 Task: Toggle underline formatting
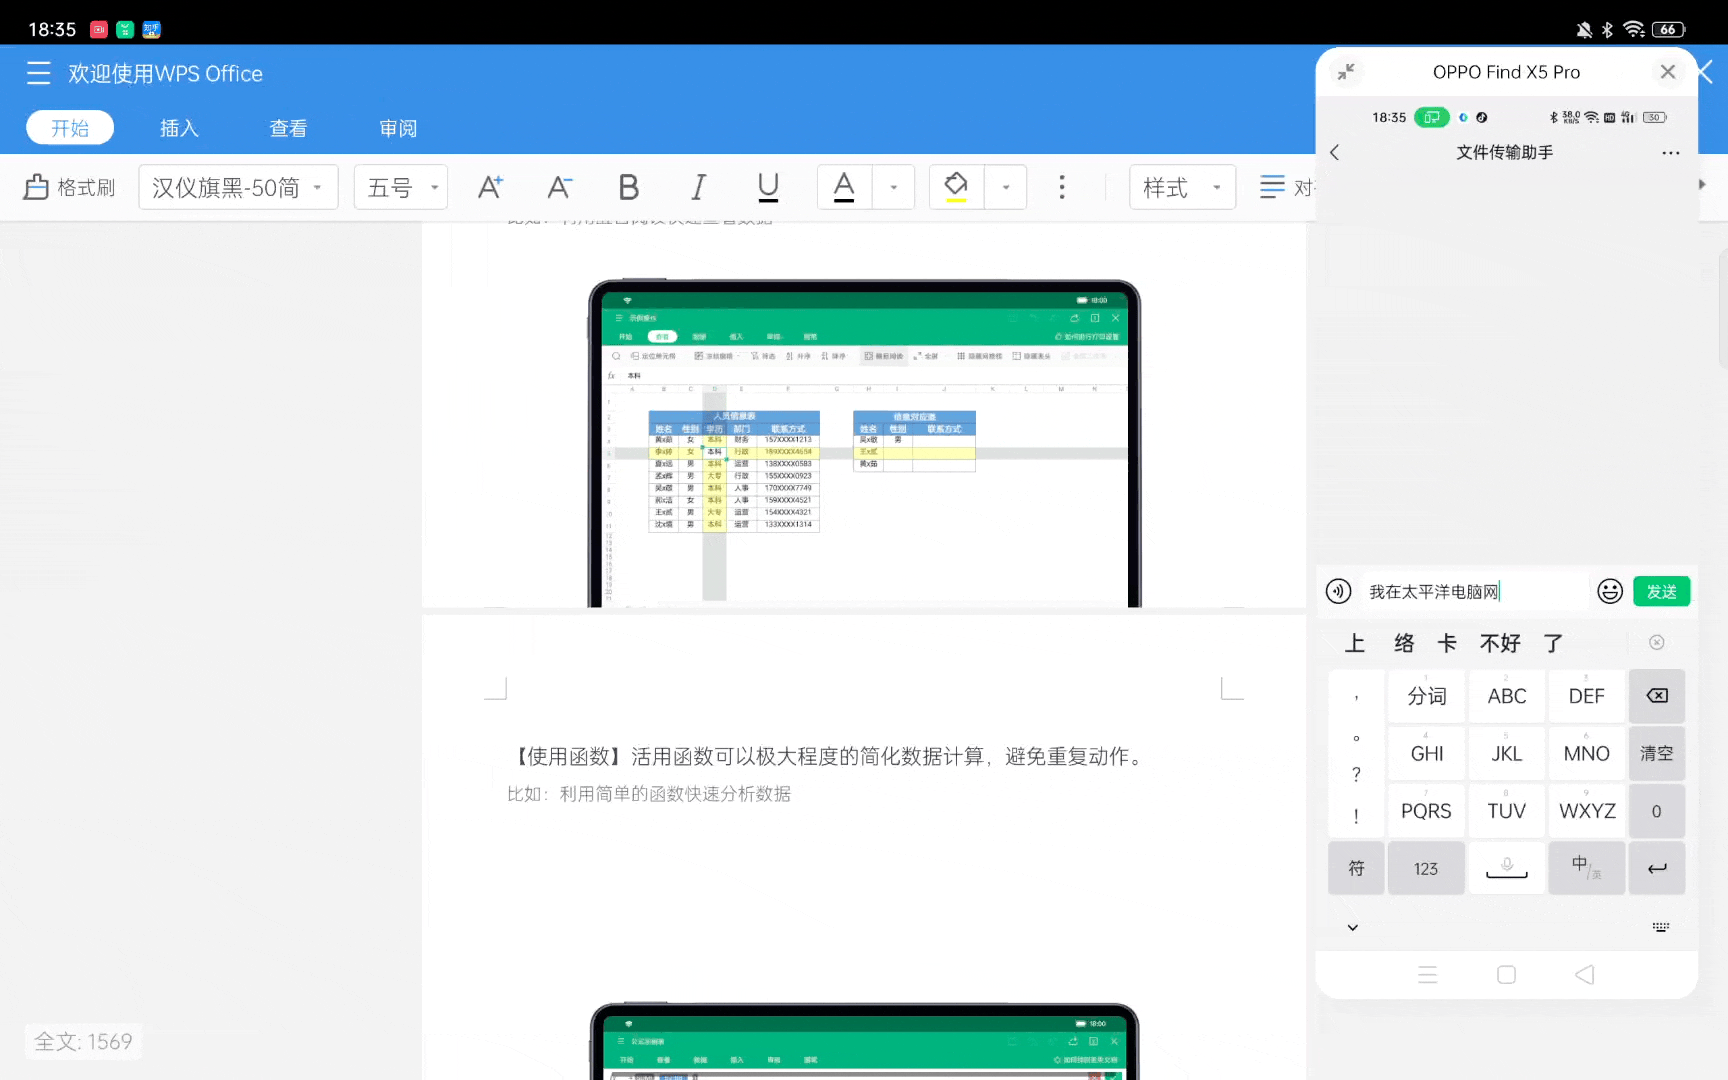point(768,187)
